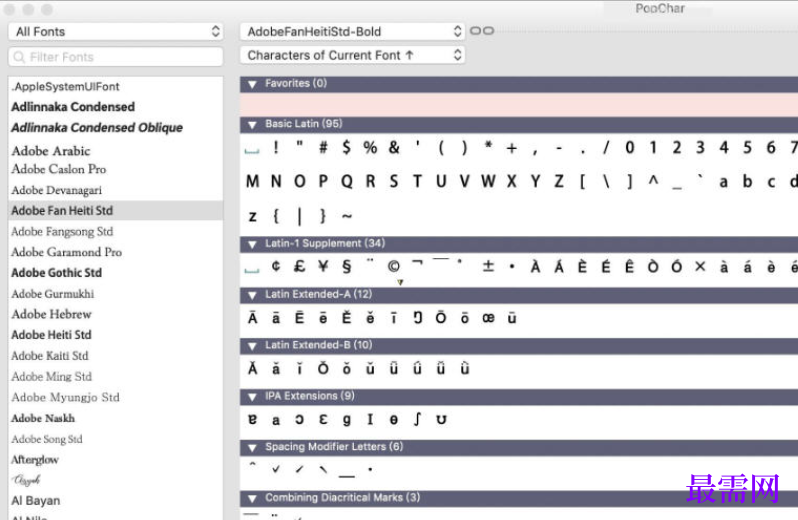798x520 pixels.
Task: Pick the yen ¥ character
Action: (323, 266)
